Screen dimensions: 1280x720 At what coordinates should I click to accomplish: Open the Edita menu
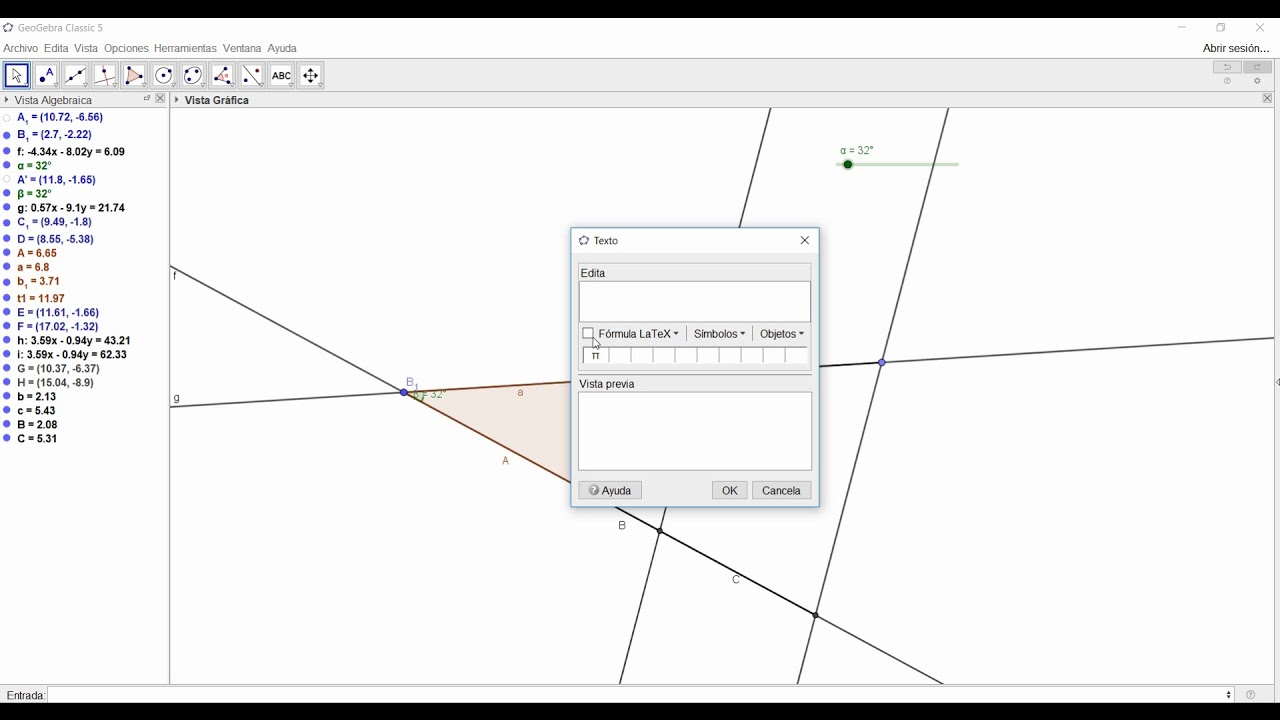(56, 48)
